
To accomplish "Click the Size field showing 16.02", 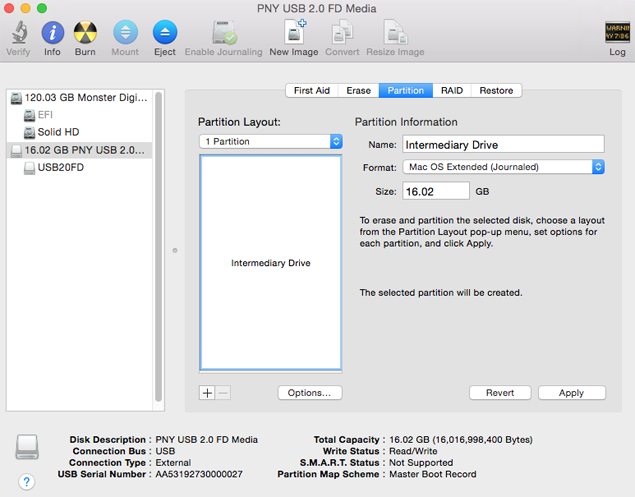I will tap(436, 191).
